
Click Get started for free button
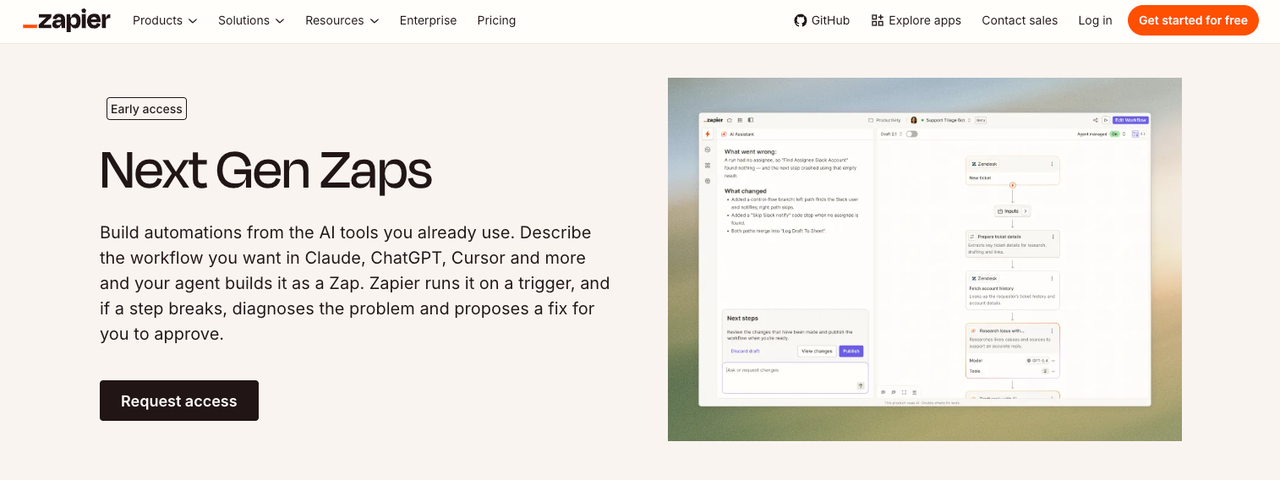coord(1193,20)
